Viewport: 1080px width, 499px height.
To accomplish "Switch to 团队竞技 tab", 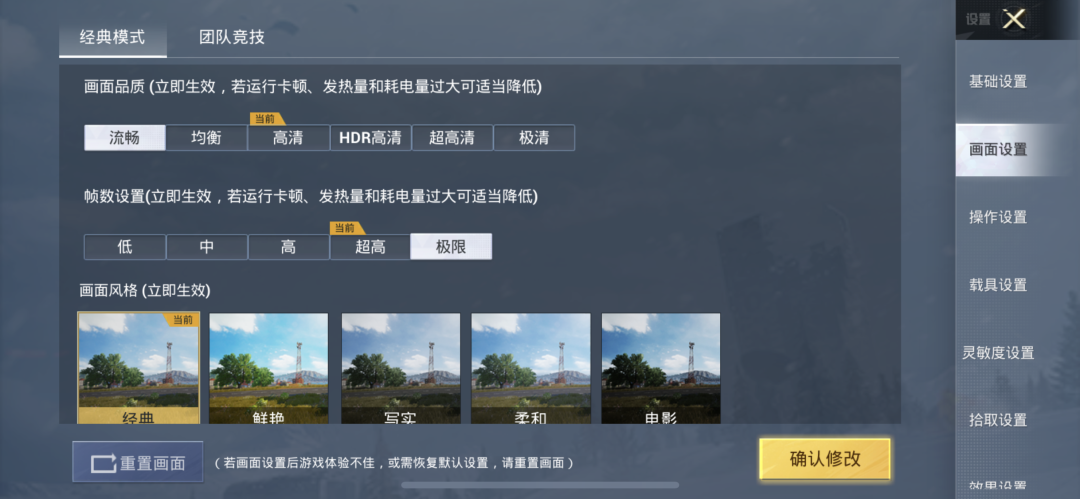I will (232, 37).
